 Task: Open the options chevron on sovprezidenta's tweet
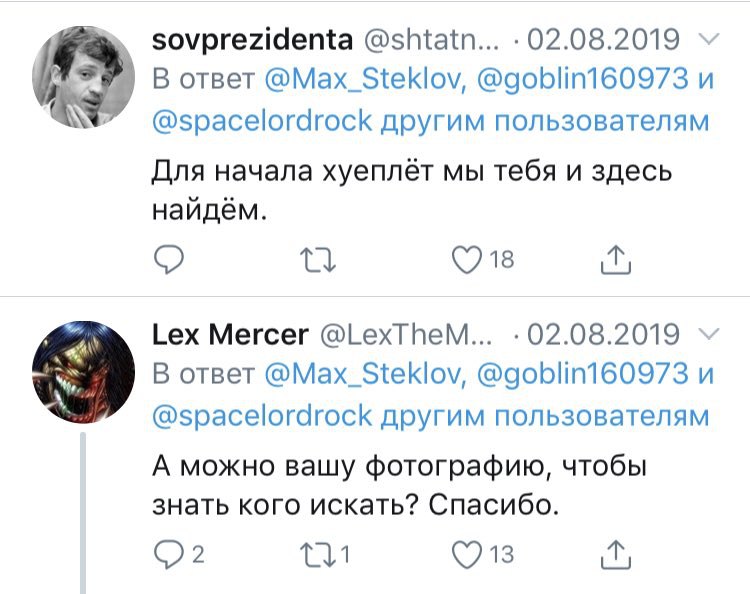pos(706,40)
